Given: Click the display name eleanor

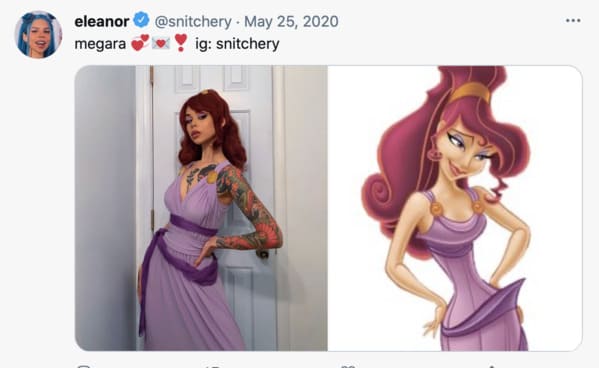Looking at the screenshot, I should pos(102,21).
